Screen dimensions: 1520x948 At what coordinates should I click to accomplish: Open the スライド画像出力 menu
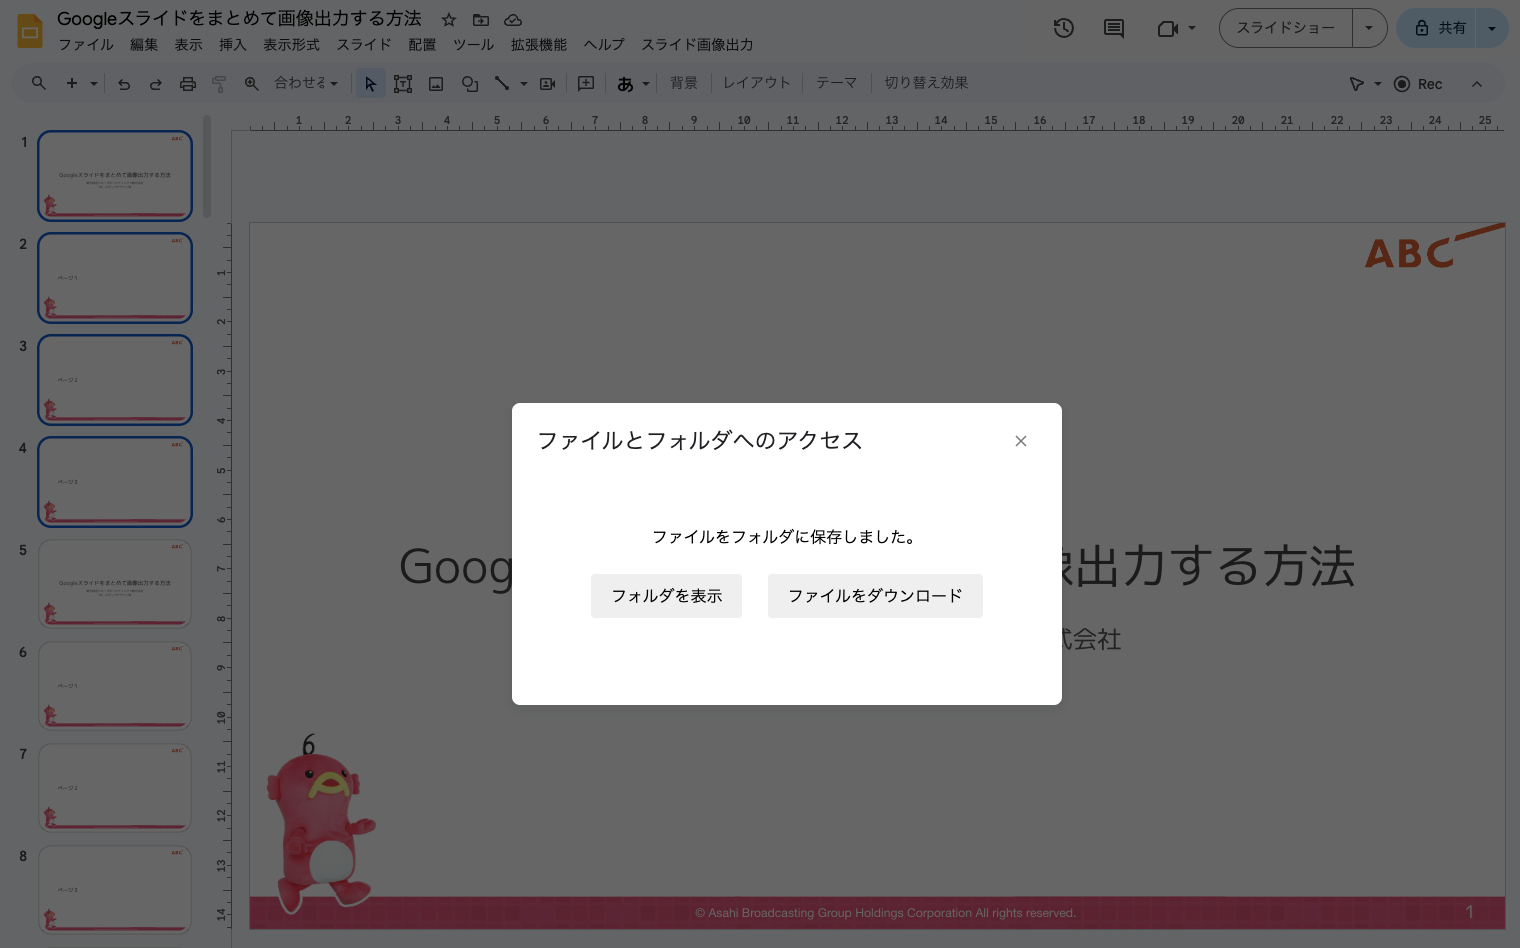pyautogui.click(x=697, y=45)
